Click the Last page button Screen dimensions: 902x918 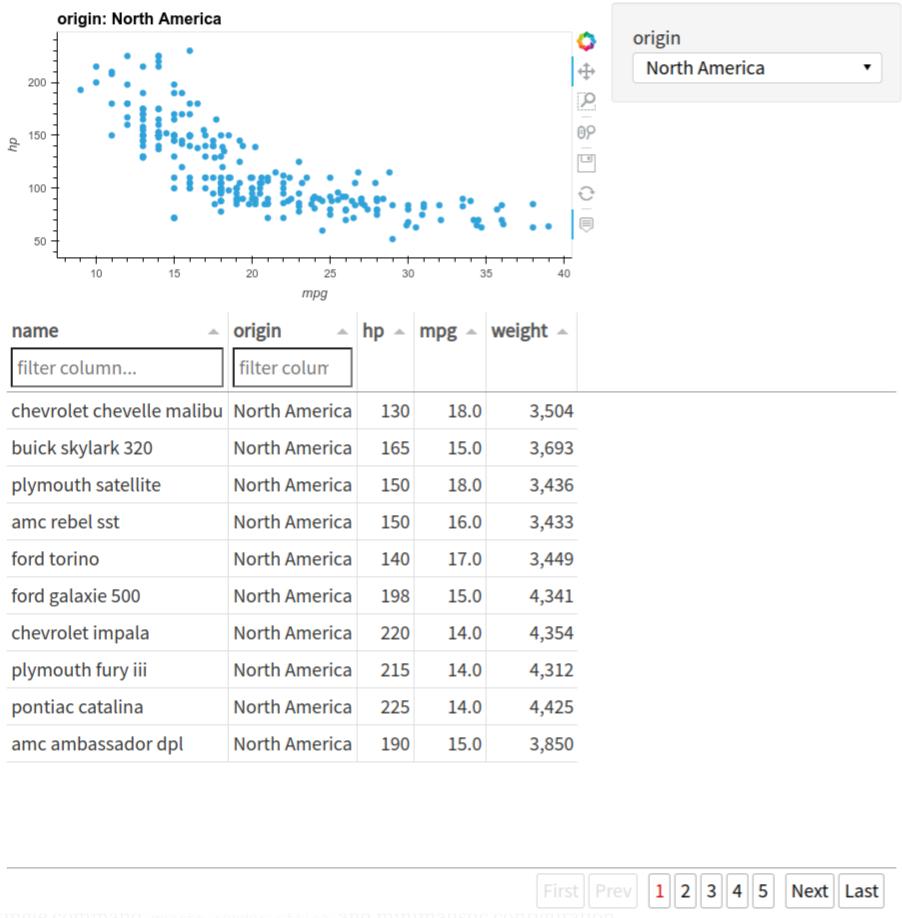[x=861, y=890]
